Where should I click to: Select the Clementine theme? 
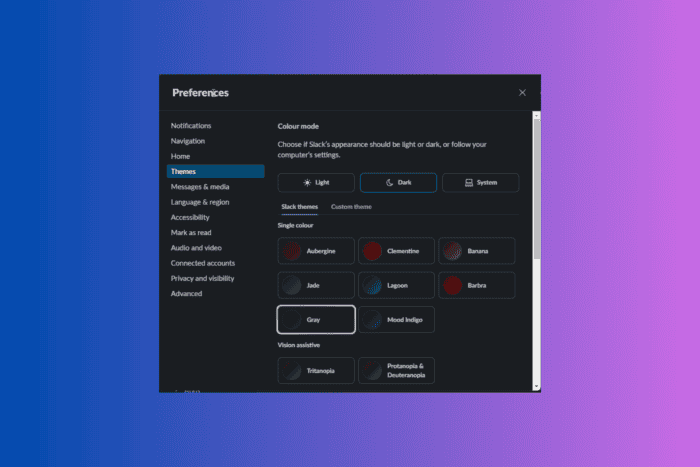(396, 251)
